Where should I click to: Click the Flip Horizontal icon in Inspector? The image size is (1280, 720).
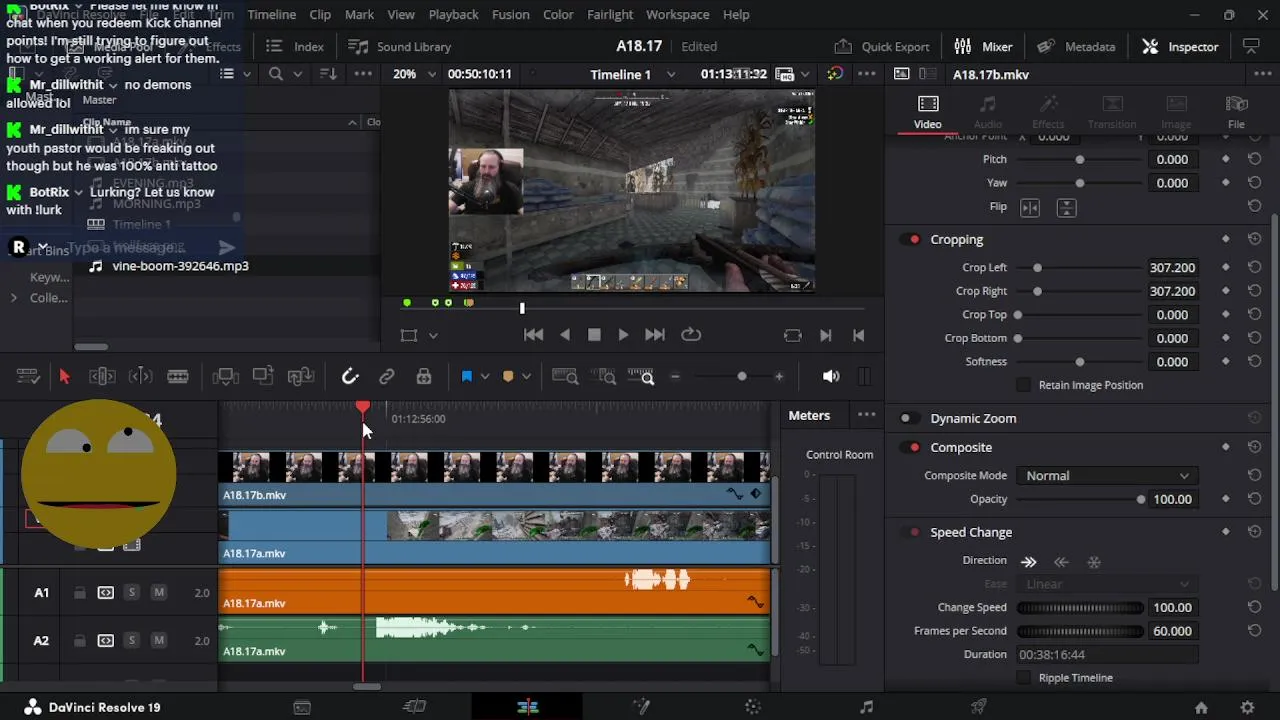click(x=1030, y=207)
